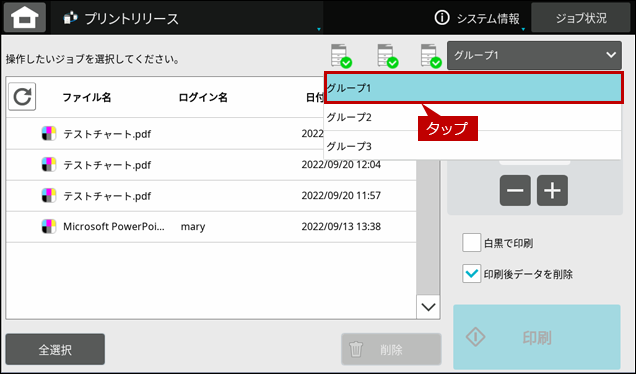Go to the home screen
The height and width of the screenshot is (374, 636).
(x=25, y=17)
